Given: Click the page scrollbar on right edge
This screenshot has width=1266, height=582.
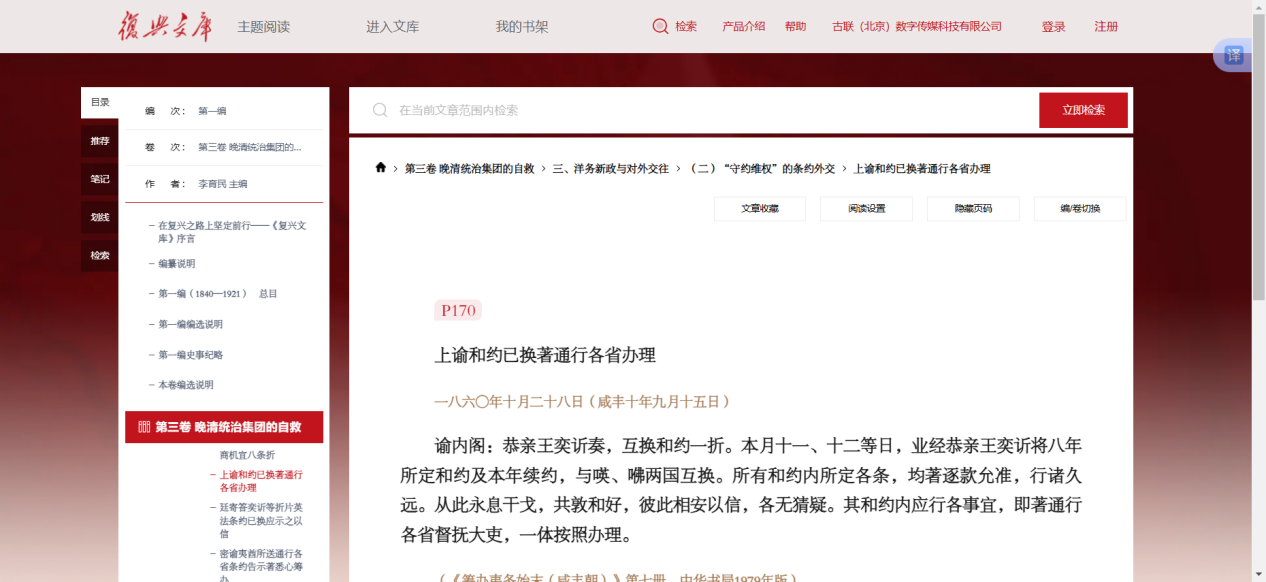Looking at the screenshot, I should tap(1258, 300).
